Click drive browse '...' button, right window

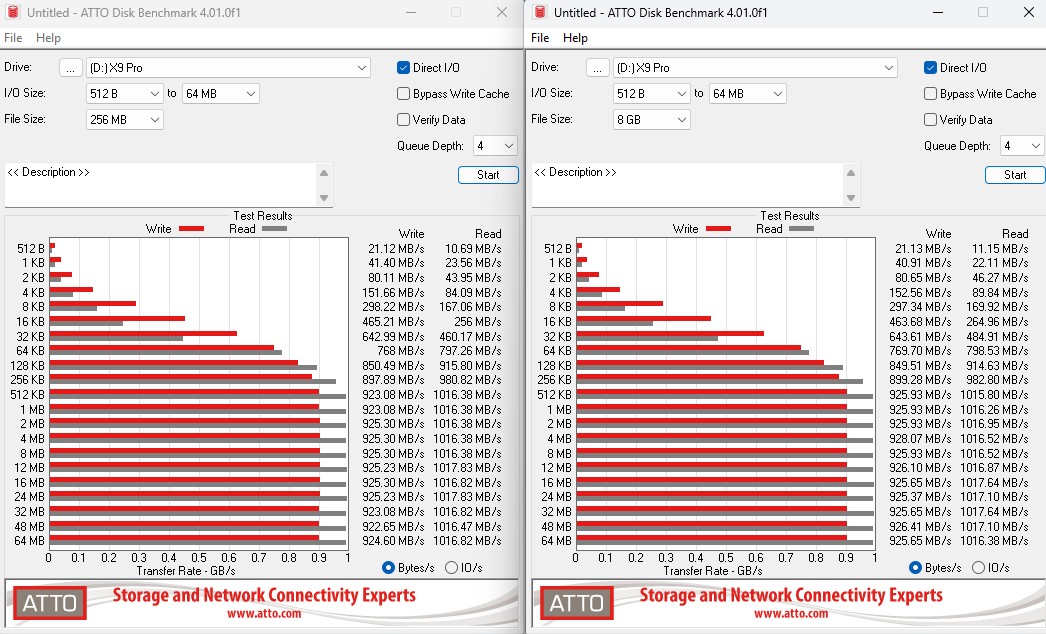point(598,68)
